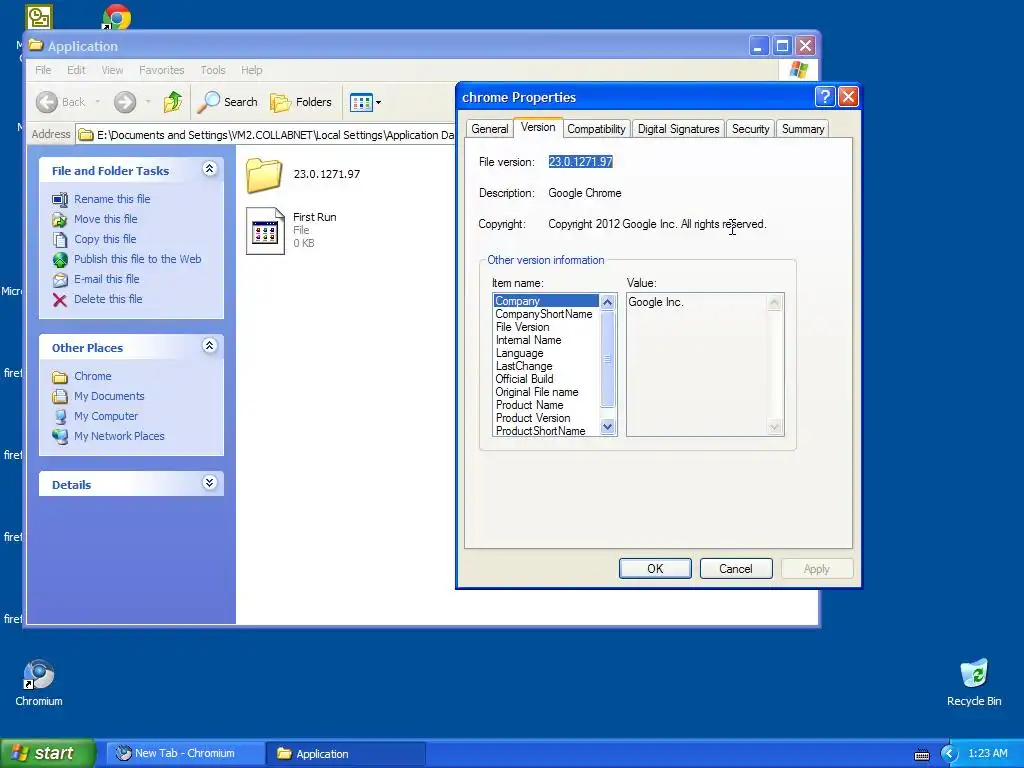Screen dimensions: 1024x768
Task: Click the Explorer address bar path field
Action: coord(266,135)
